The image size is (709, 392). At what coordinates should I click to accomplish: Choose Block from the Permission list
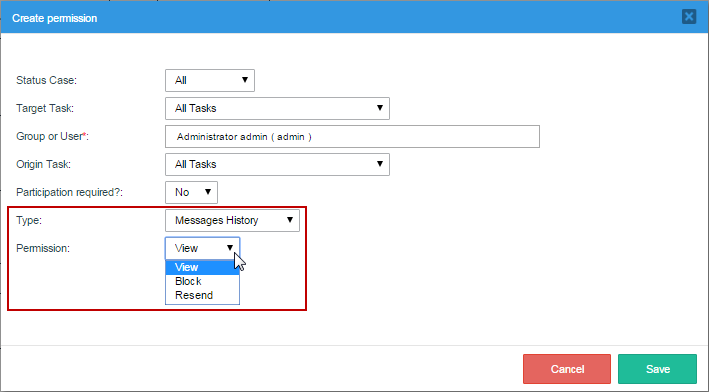(x=202, y=281)
